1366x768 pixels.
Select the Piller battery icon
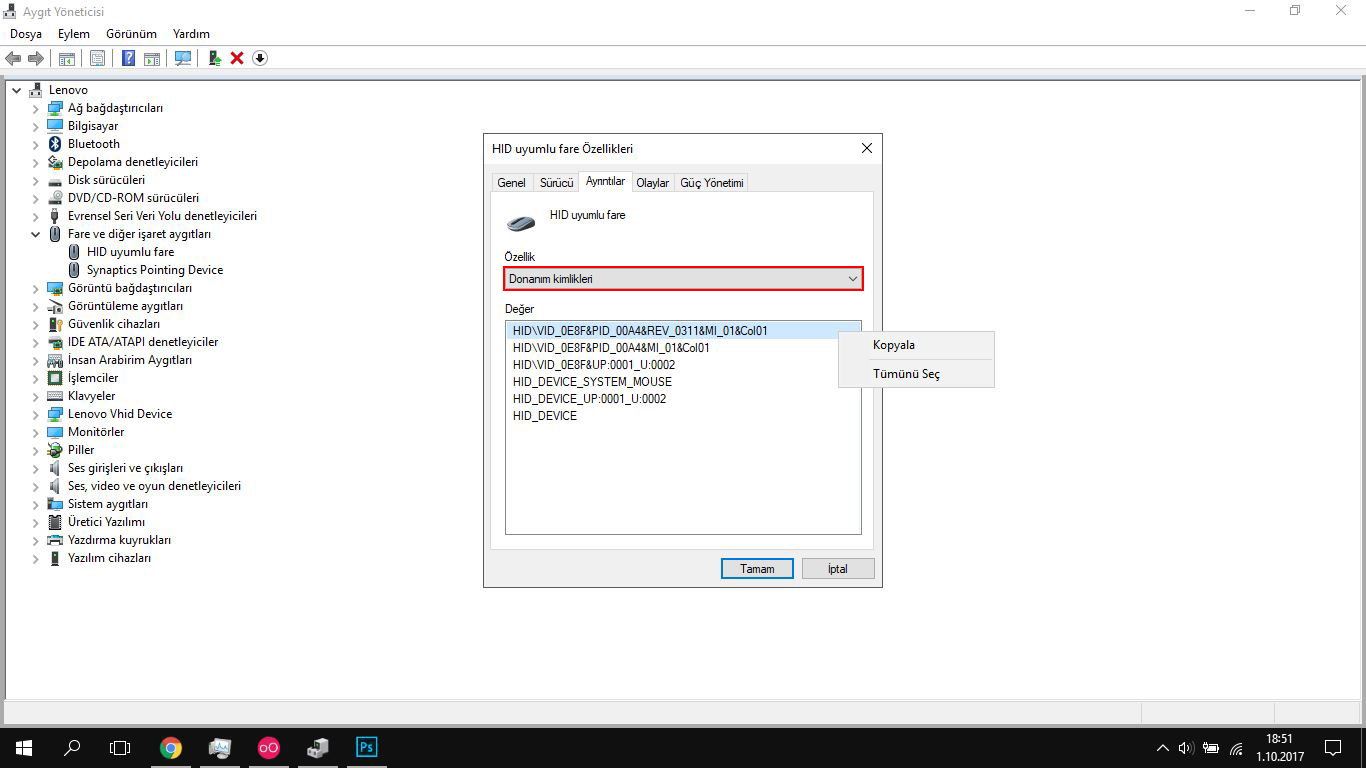55,450
